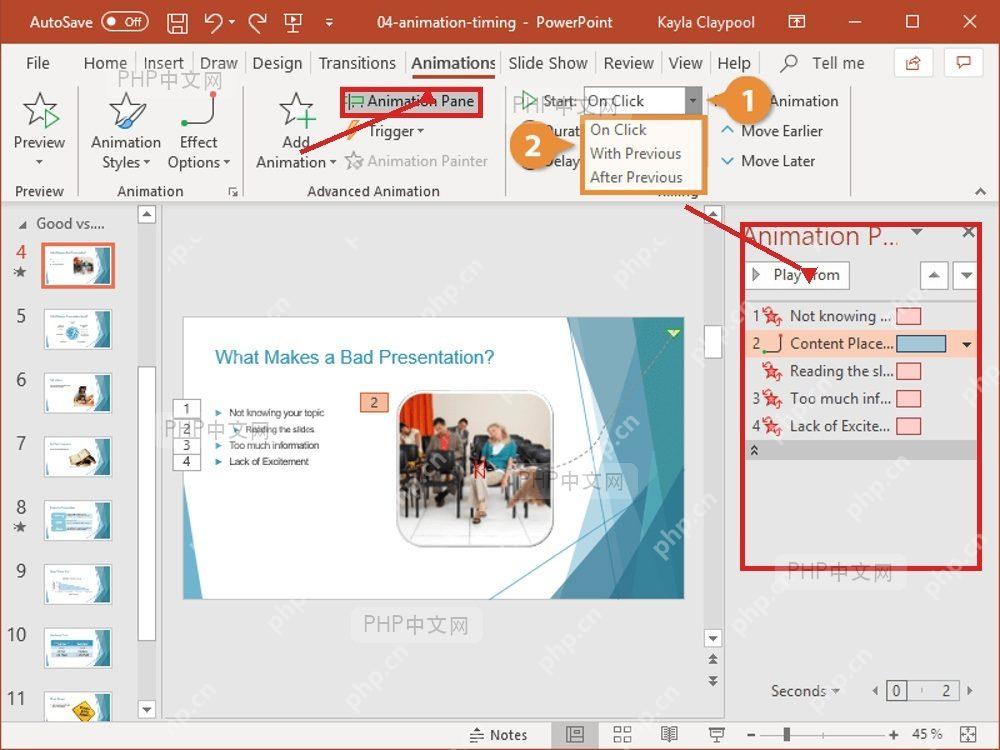The image size is (1000, 750).
Task: Move animation up arrow in pane
Action: point(934,276)
